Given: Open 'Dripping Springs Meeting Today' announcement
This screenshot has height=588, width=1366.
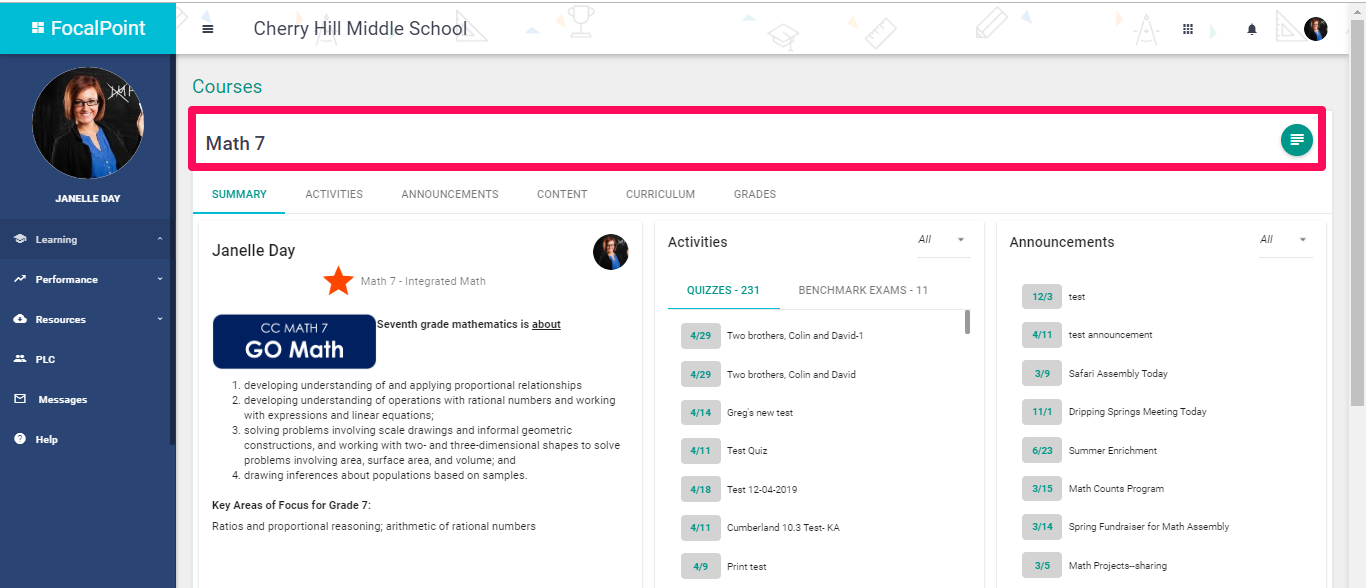Looking at the screenshot, I should click(1138, 411).
